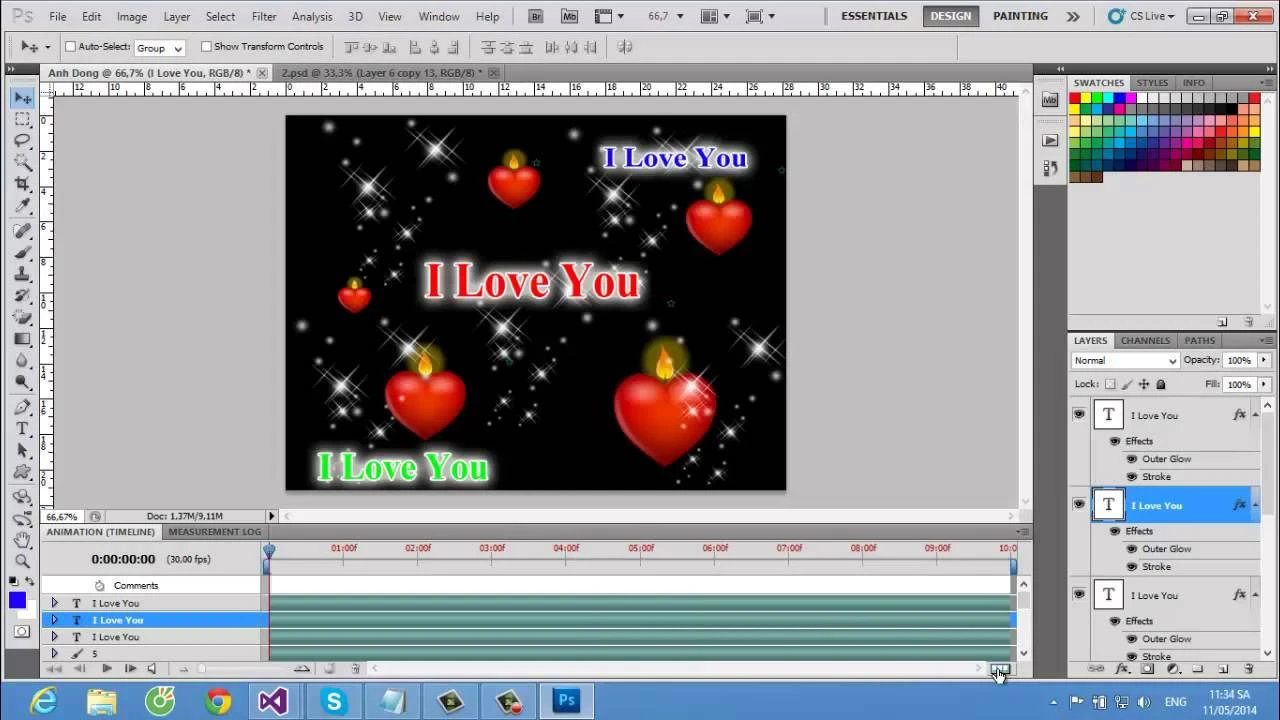Screen dimensions: 1280x720
Task: Hide the Outer Glow effect on selected layer
Action: 1132,549
